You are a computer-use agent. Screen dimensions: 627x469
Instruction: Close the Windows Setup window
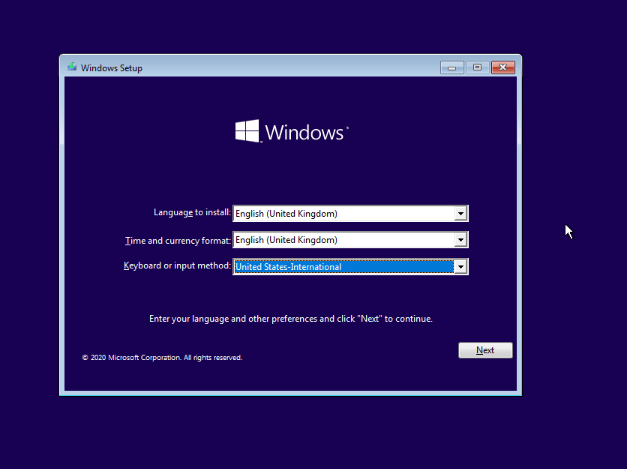pyautogui.click(x=503, y=68)
